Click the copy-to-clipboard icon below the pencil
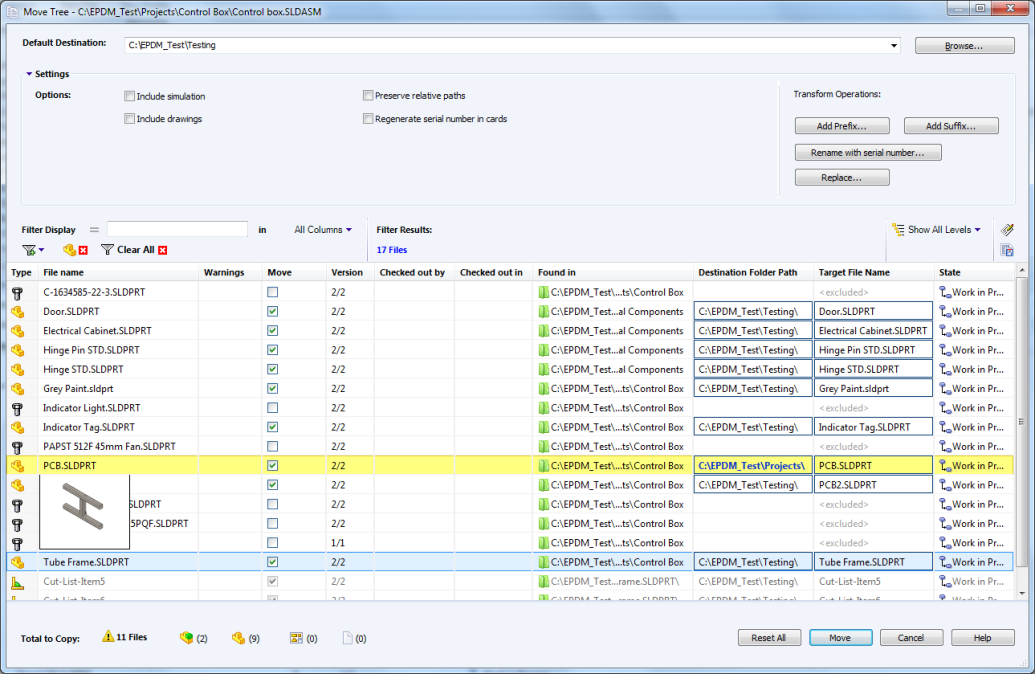Viewport: 1035px width, 674px height. click(1007, 250)
